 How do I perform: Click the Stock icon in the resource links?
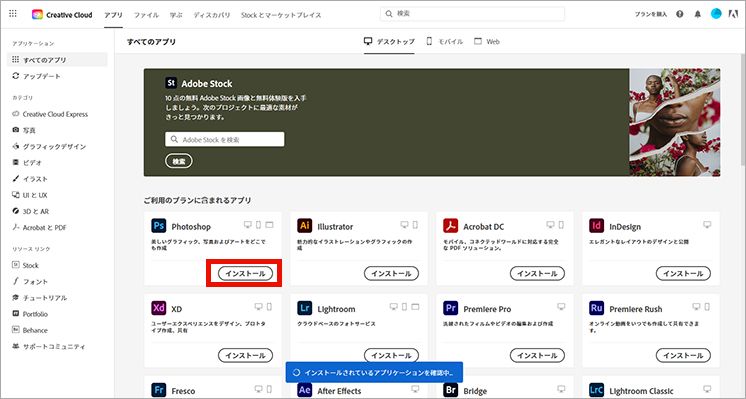click(16, 265)
